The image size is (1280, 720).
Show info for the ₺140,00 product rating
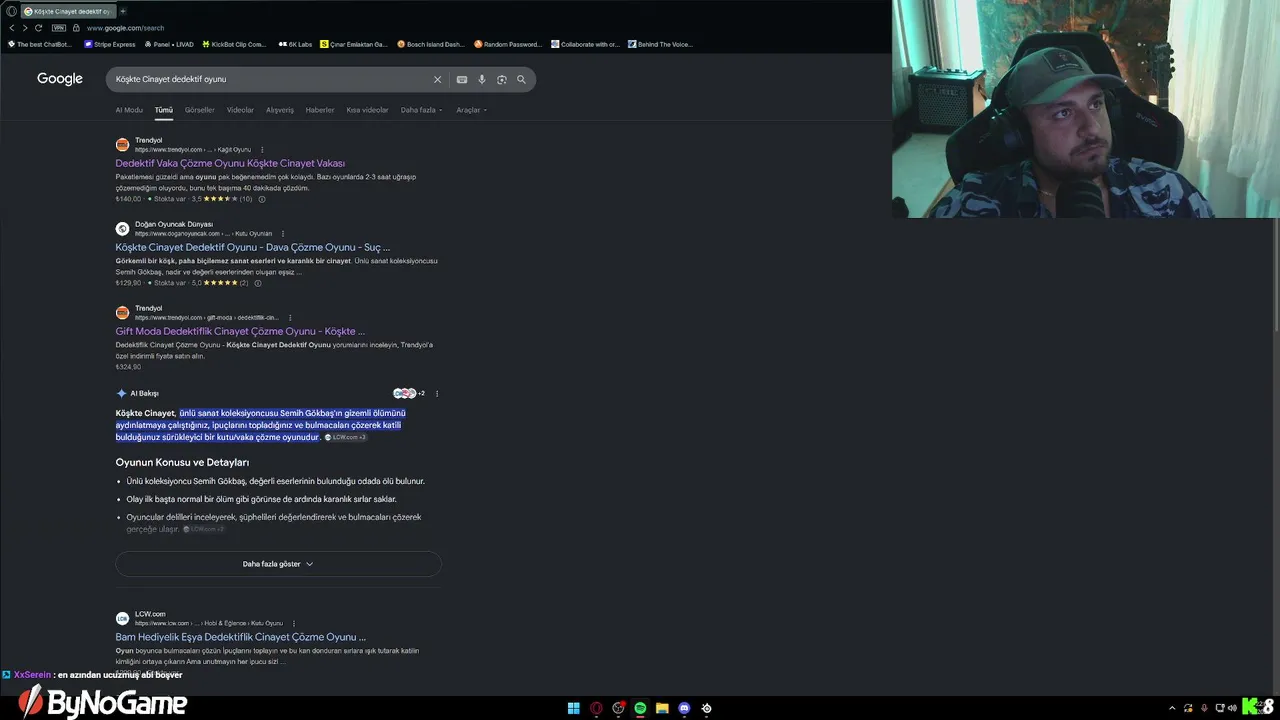pos(262,199)
